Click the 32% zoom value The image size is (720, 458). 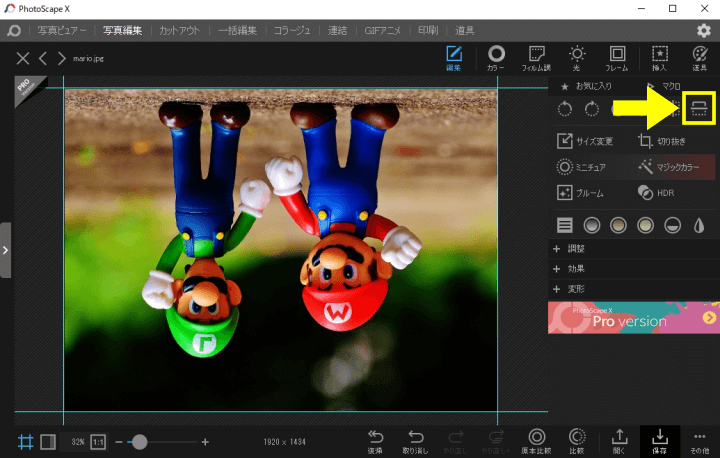(78, 442)
